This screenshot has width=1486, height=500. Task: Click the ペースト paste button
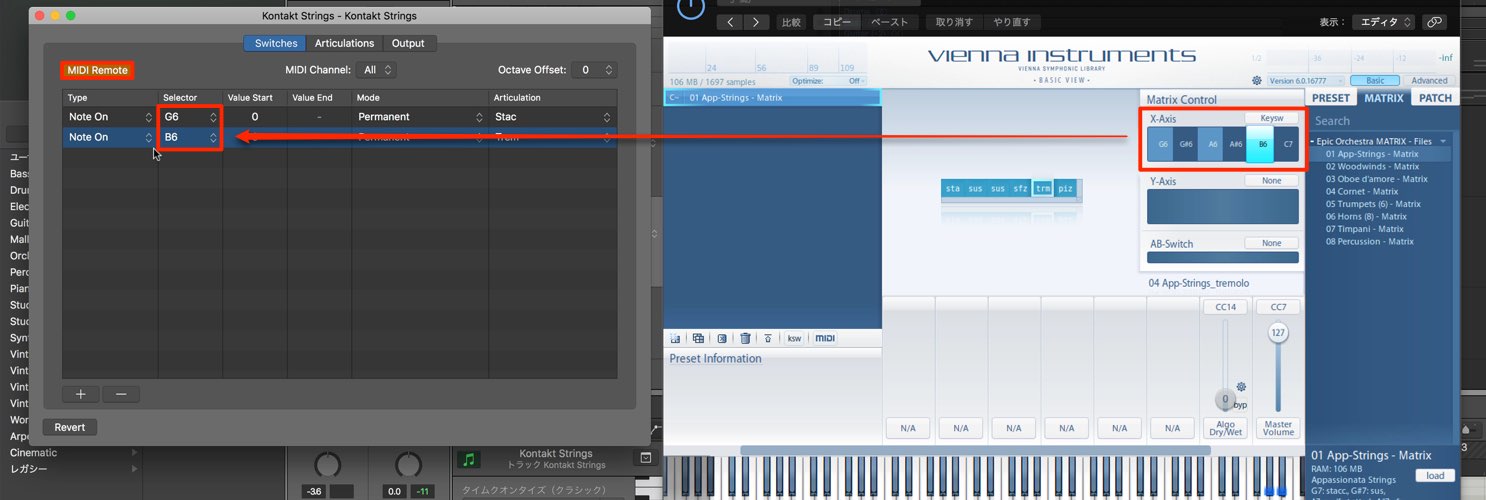point(890,22)
